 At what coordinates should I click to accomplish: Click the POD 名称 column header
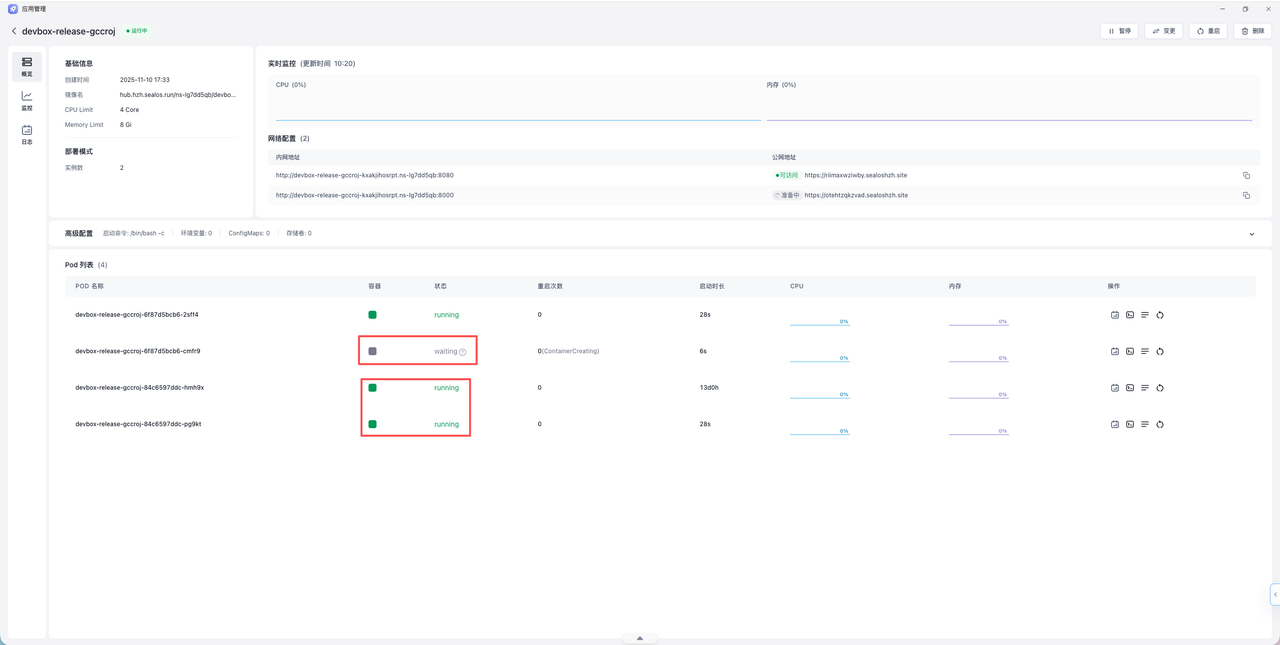click(x=89, y=286)
